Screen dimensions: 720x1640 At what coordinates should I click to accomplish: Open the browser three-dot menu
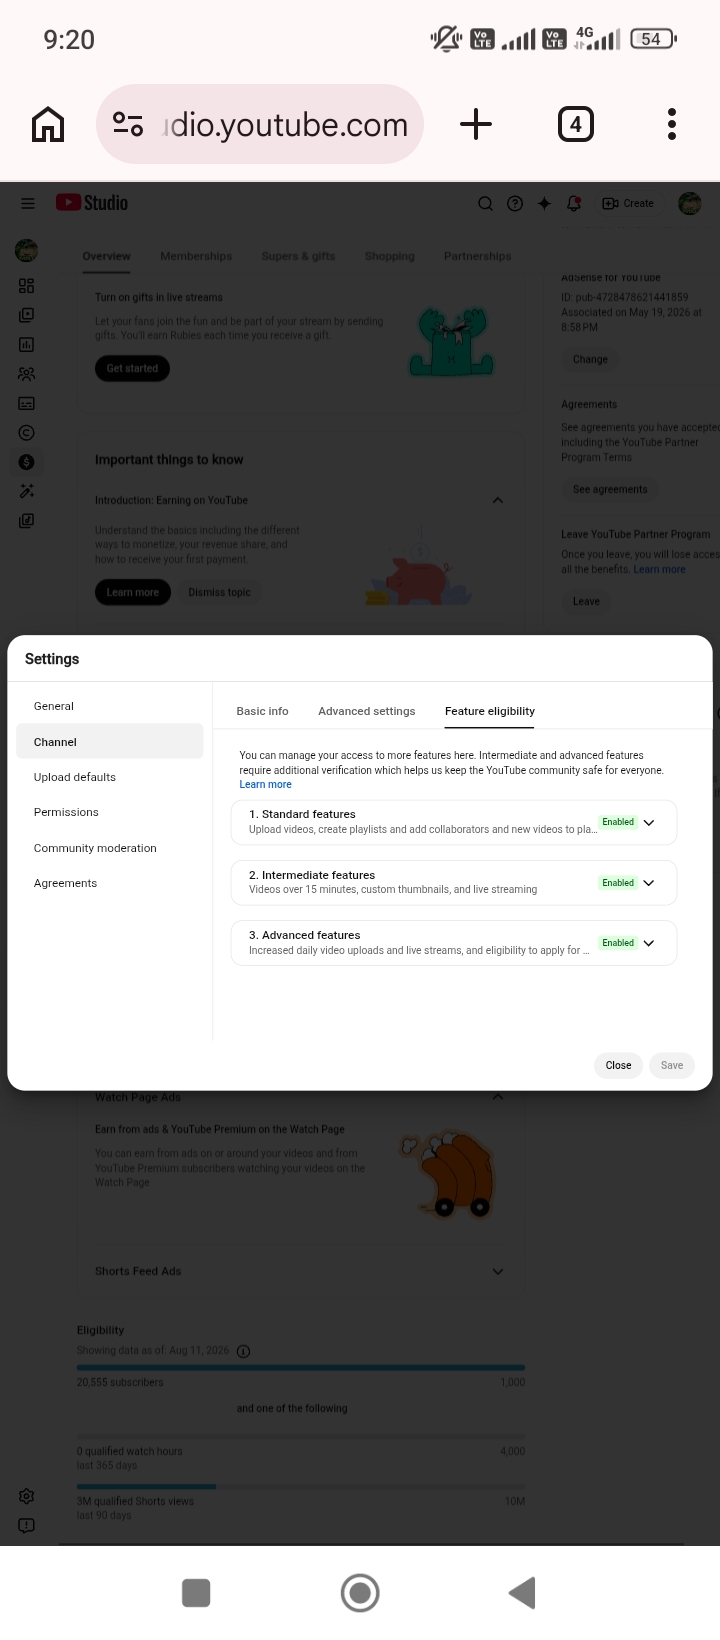click(x=672, y=125)
